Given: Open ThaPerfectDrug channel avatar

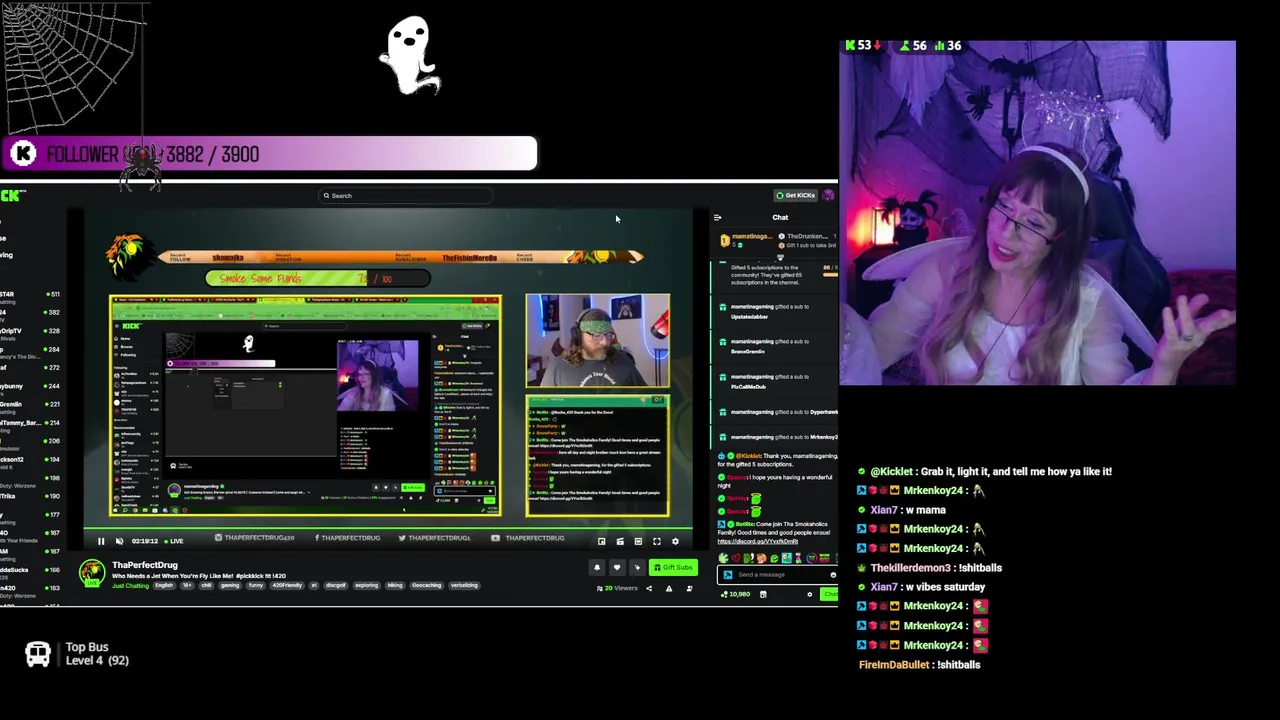Looking at the screenshot, I should (92, 572).
